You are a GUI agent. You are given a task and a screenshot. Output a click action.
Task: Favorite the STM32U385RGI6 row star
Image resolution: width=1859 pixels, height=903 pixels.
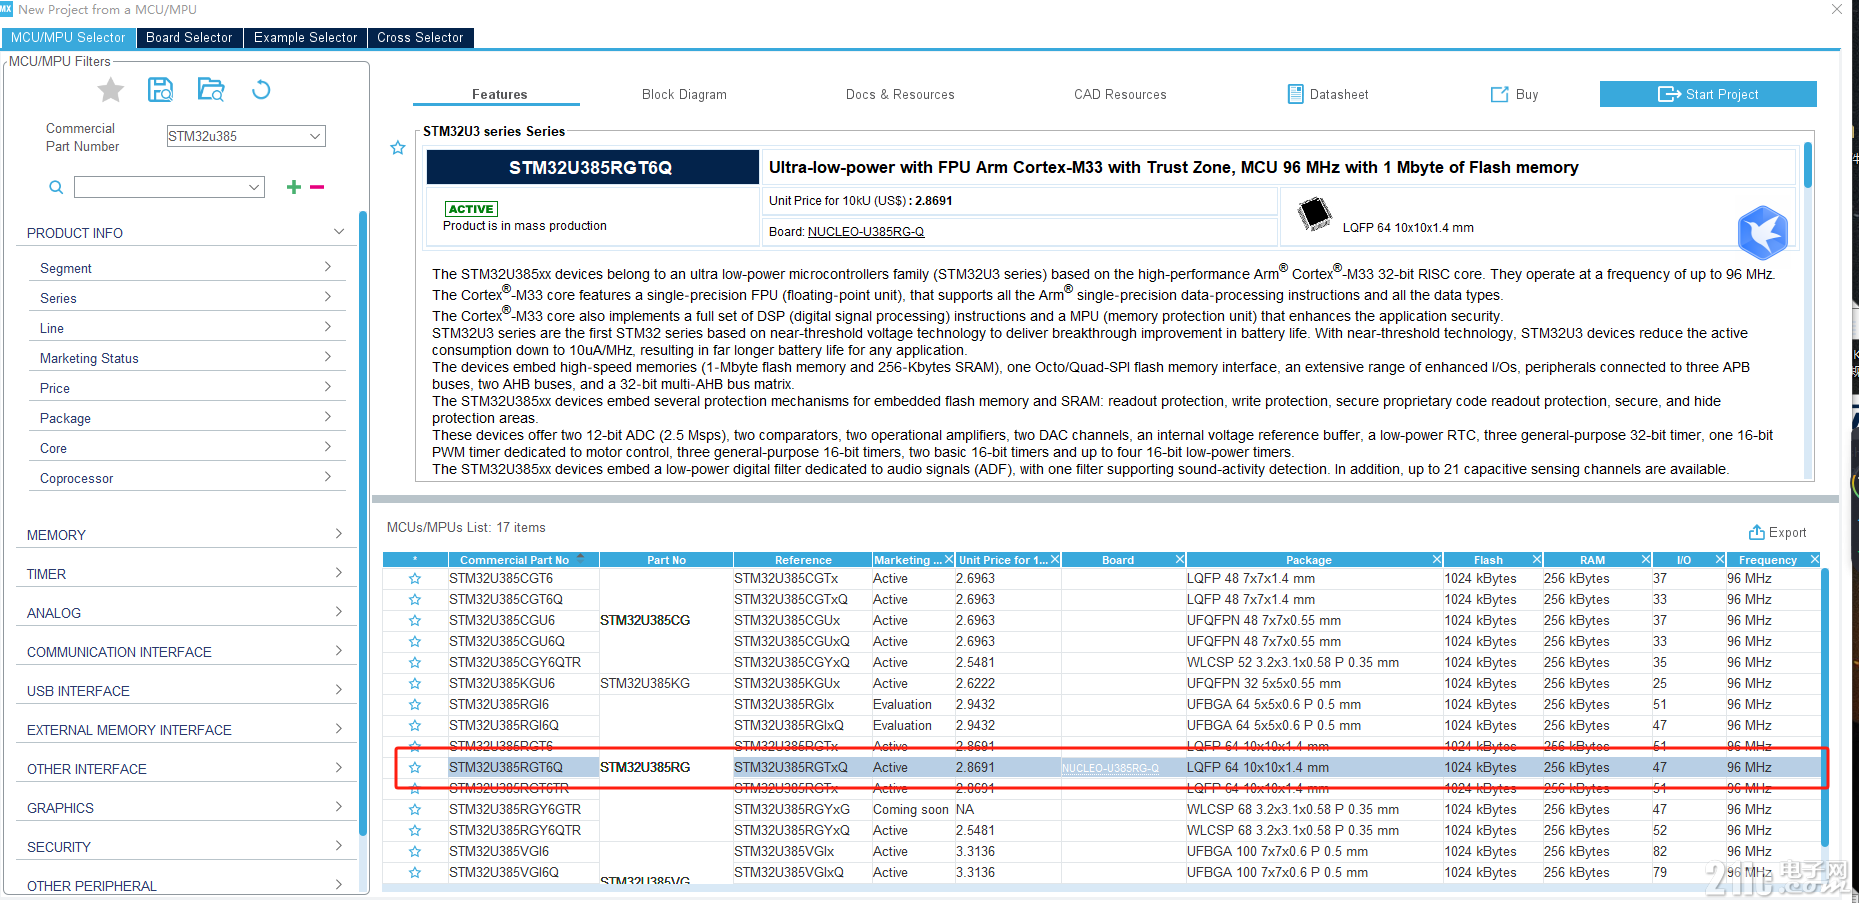click(415, 705)
